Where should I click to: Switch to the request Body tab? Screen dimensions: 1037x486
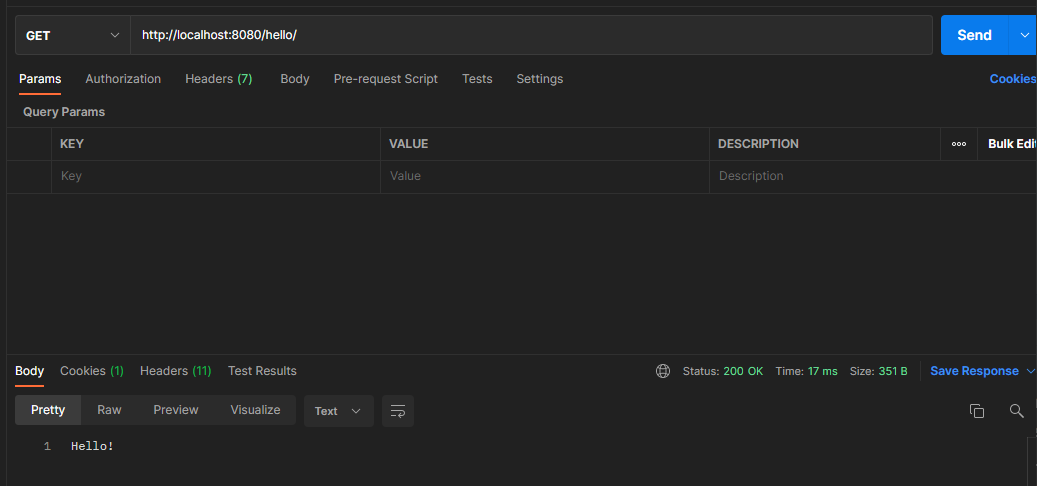(x=294, y=79)
